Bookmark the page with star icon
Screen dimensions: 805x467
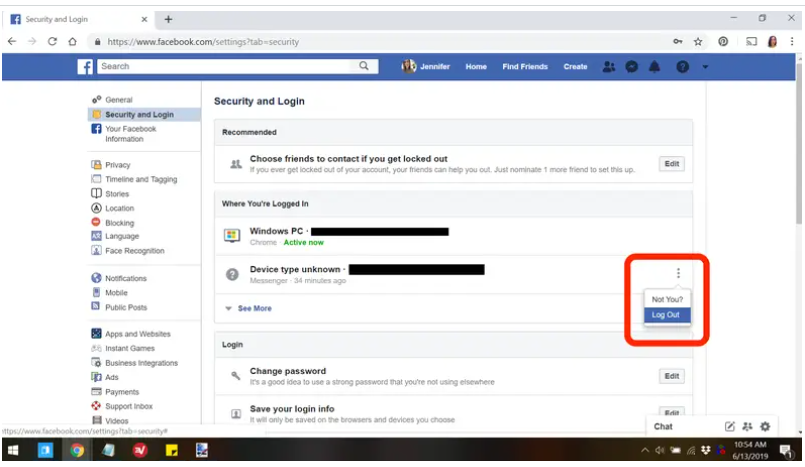[x=698, y=42]
